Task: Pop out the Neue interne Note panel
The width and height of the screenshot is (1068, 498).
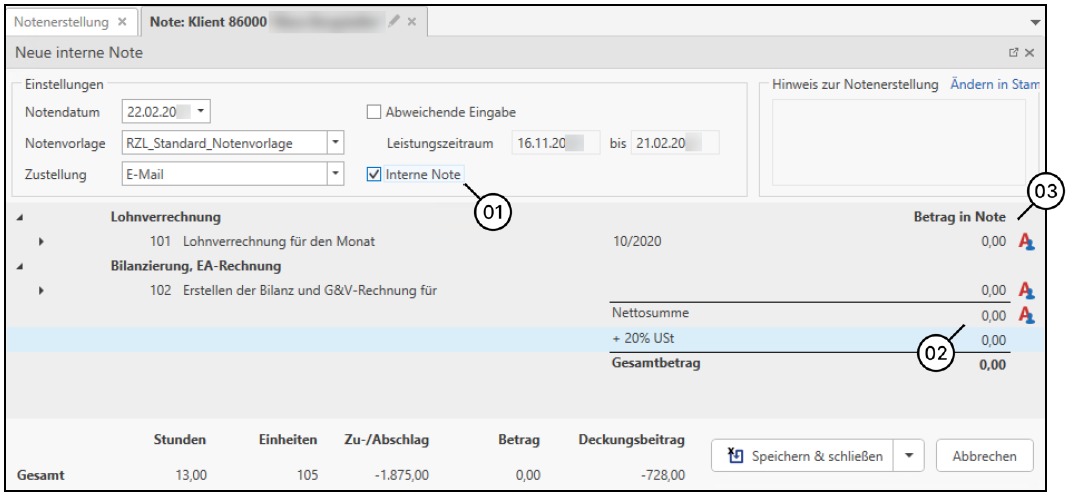Action: [x=1013, y=52]
